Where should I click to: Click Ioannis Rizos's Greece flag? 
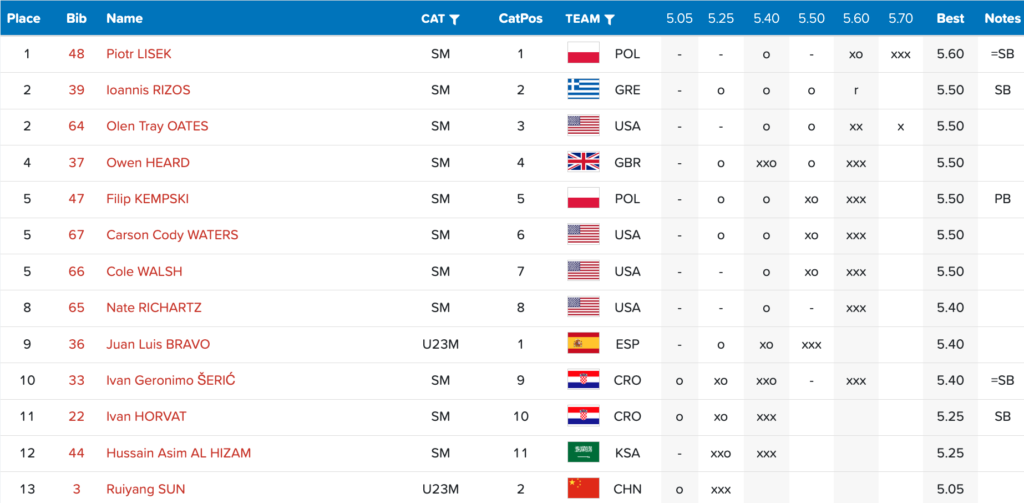coord(583,90)
